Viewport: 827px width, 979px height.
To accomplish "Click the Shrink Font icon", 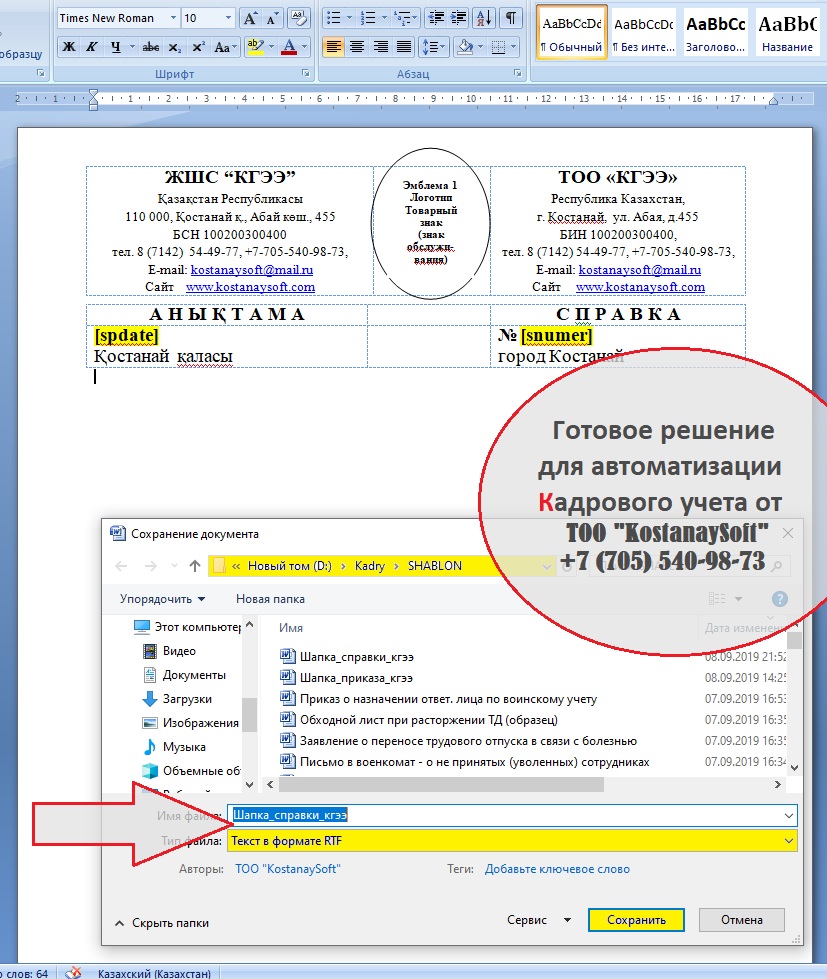I will [272, 18].
